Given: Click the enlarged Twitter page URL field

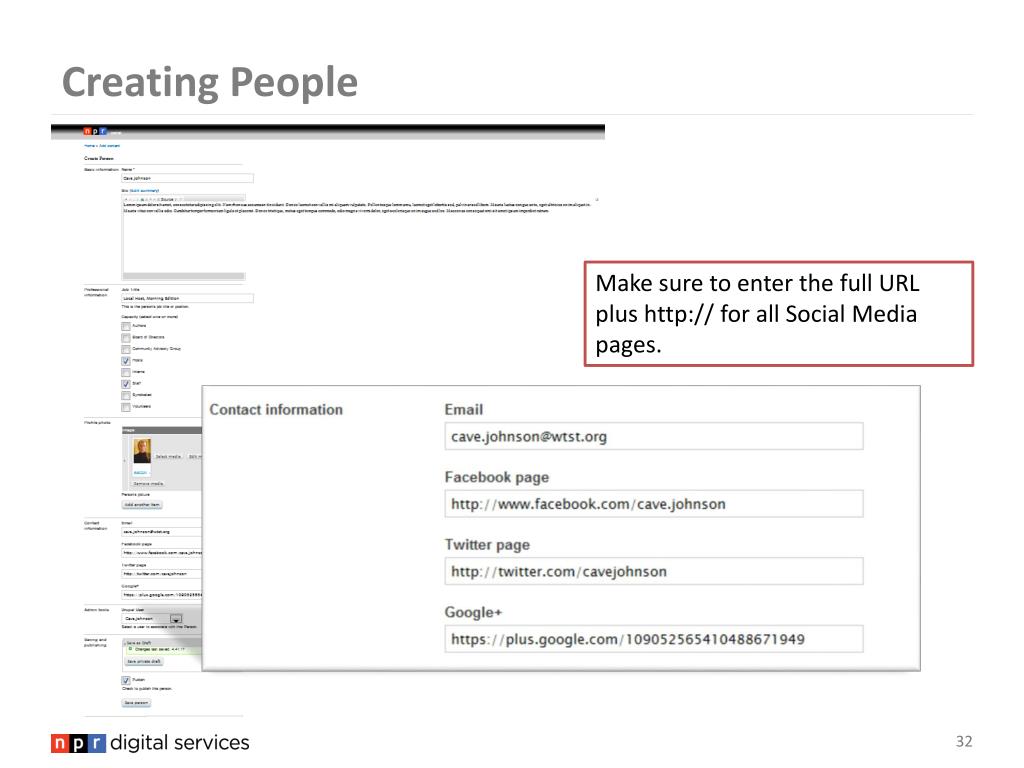Looking at the screenshot, I should tap(654, 571).
